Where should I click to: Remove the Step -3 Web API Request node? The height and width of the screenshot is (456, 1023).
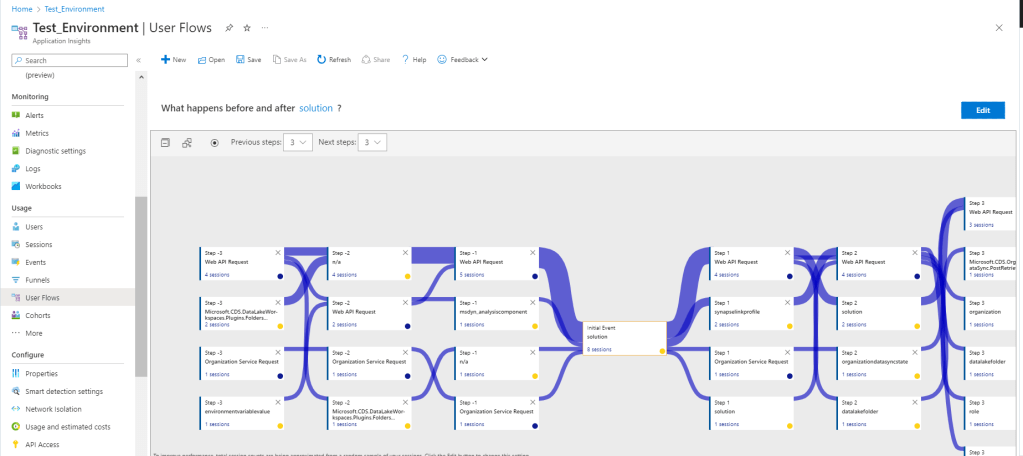(278, 252)
